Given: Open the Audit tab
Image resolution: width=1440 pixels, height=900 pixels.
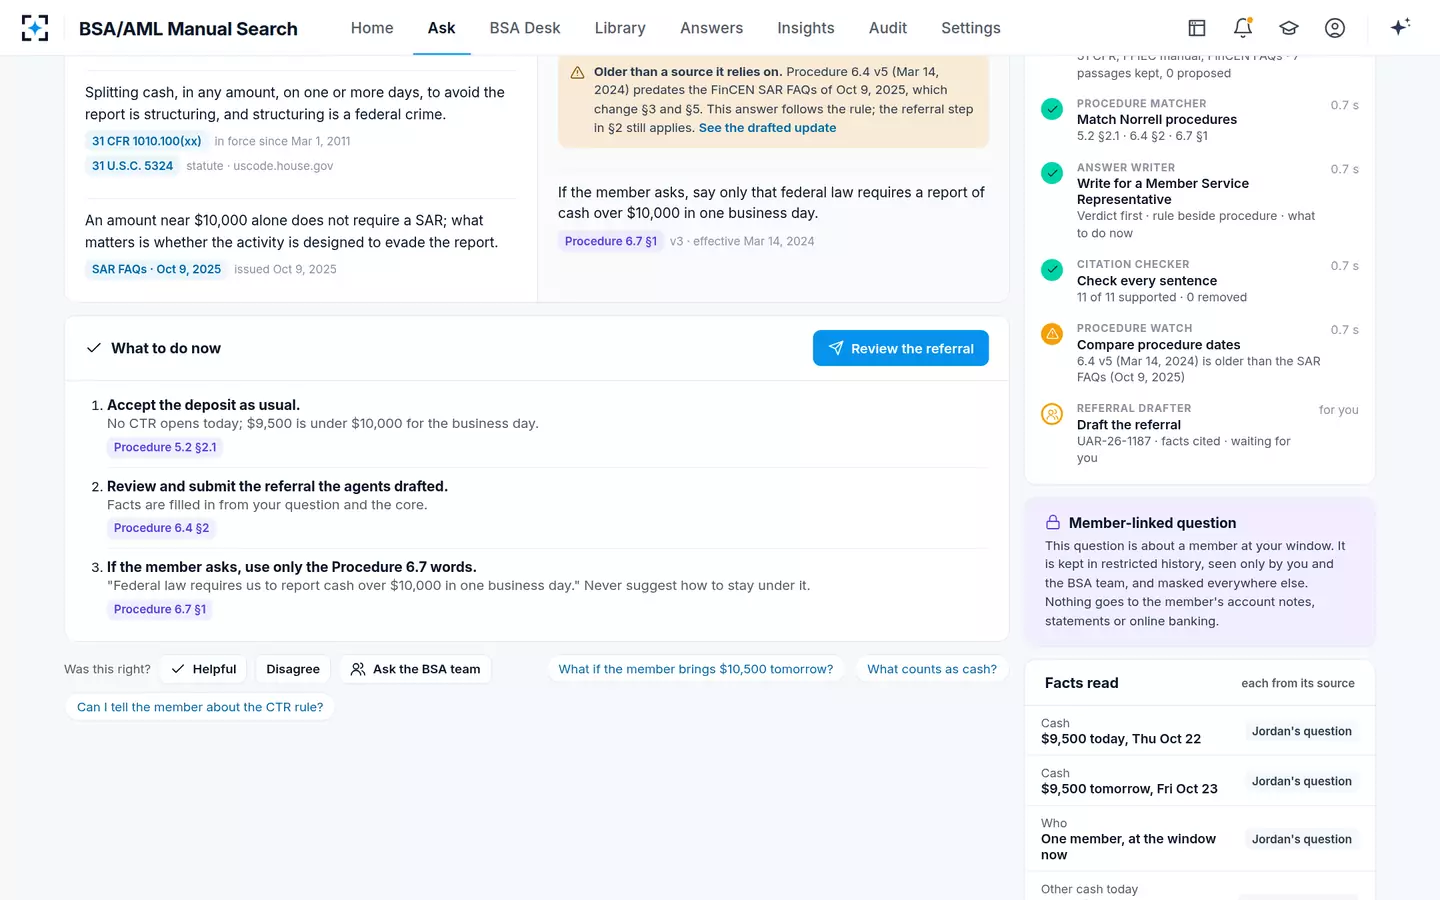Looking at the screenshot, I should [x=888, y=28].
